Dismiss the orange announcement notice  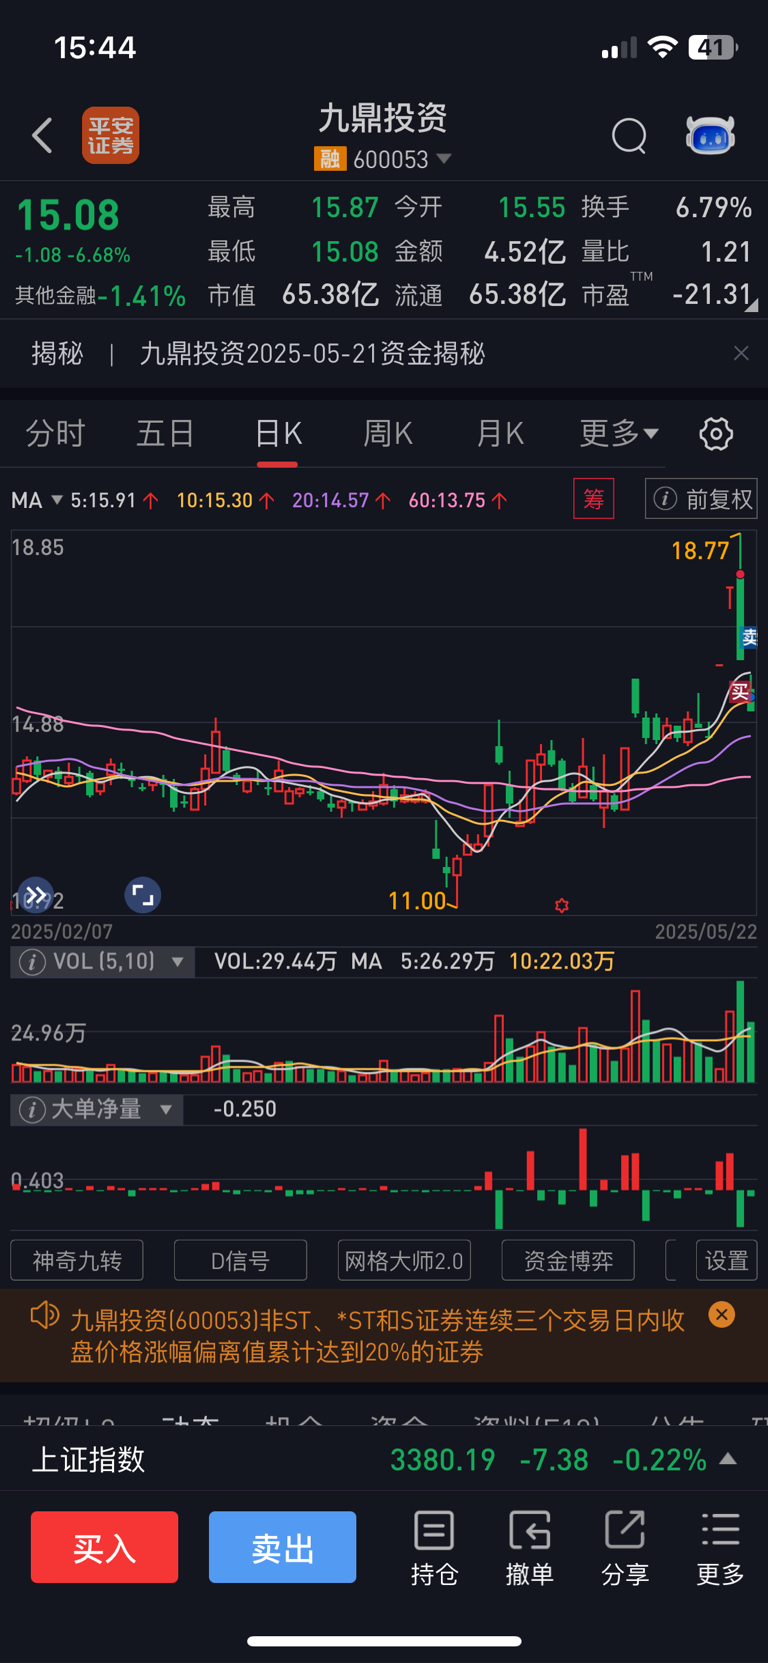pyautogui.click(x=721, y=1314)
